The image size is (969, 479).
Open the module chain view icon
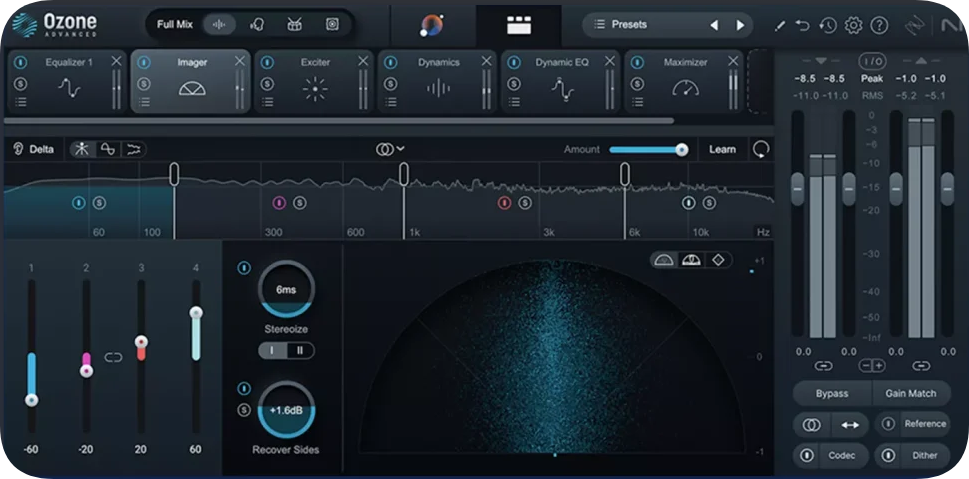click(x=518, y=25)
